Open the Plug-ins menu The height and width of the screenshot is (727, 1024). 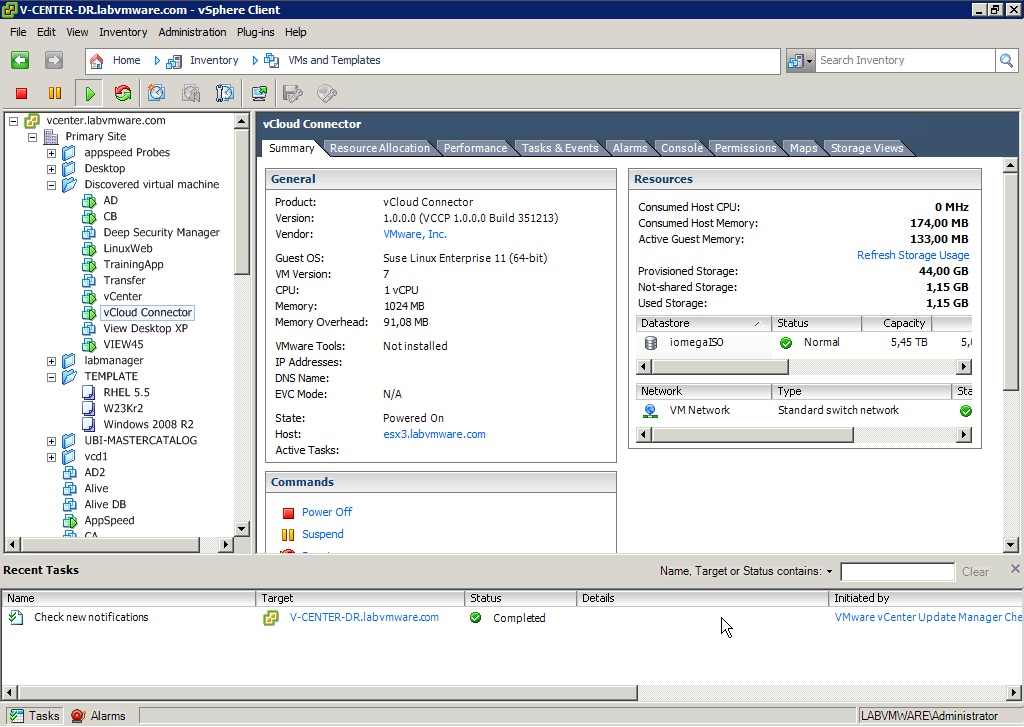pyautogui.click(x=255, y=32)
